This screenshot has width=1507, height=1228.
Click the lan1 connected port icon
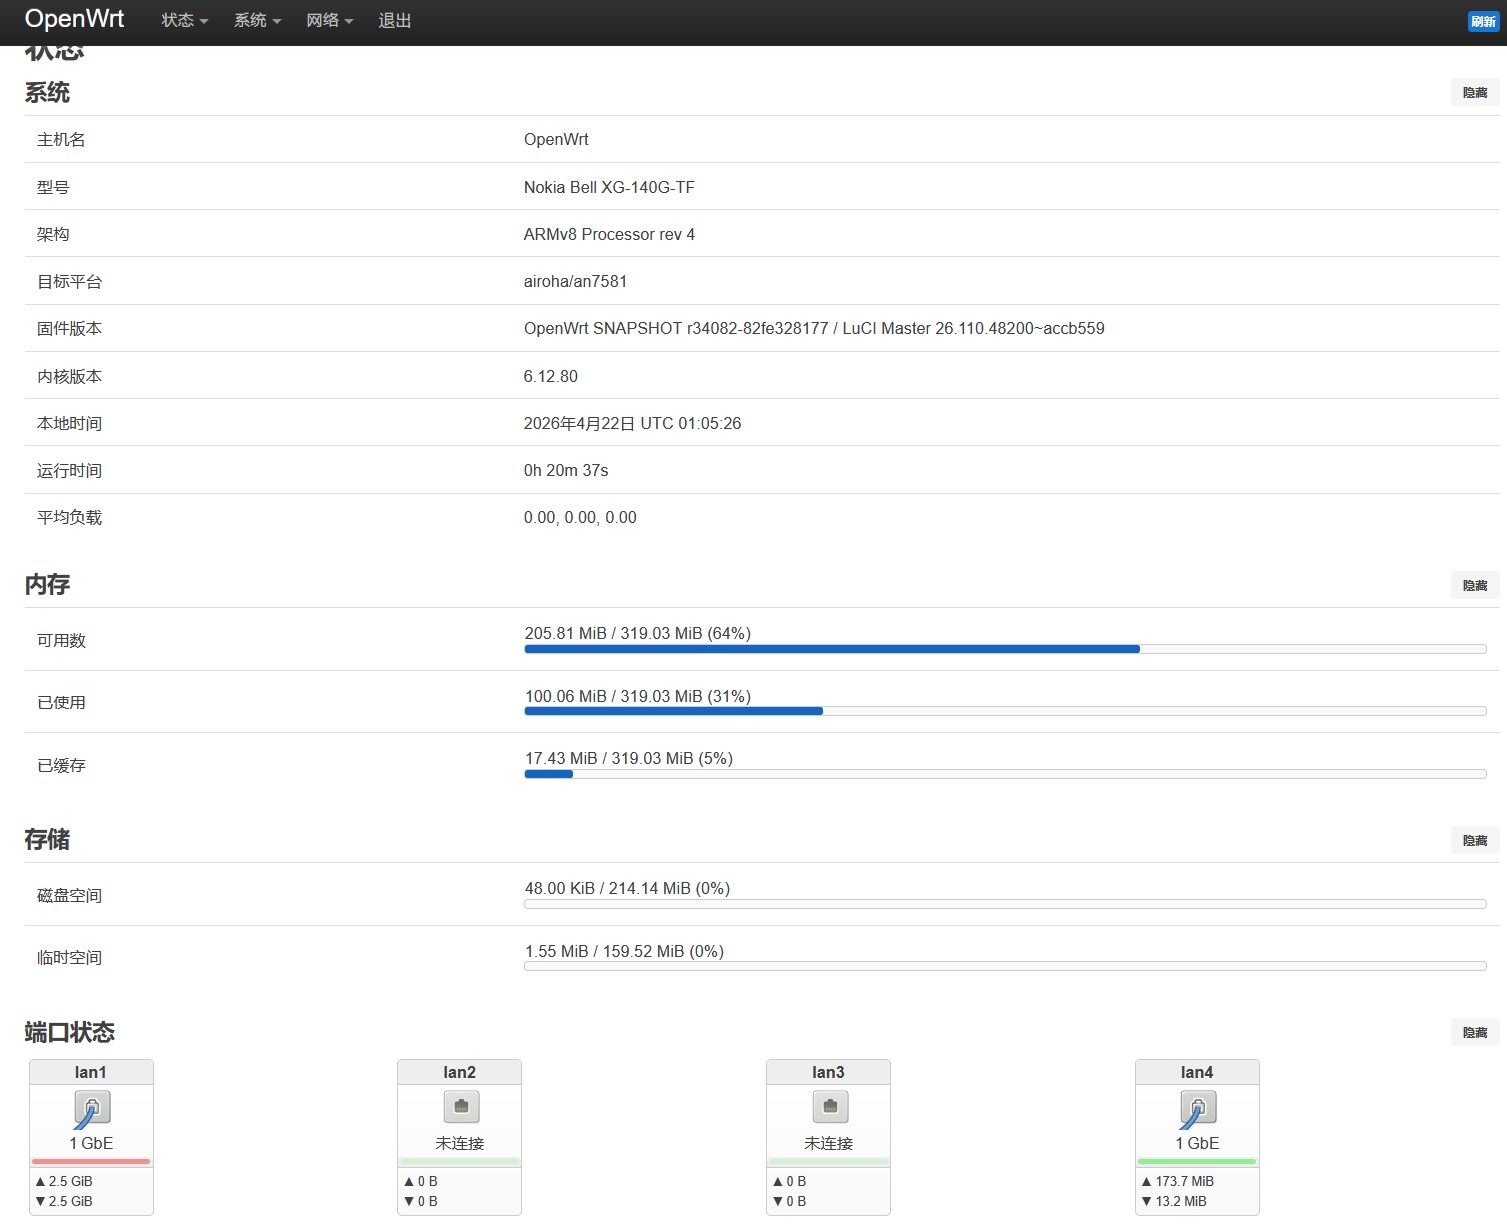[x=92, y=1108]
